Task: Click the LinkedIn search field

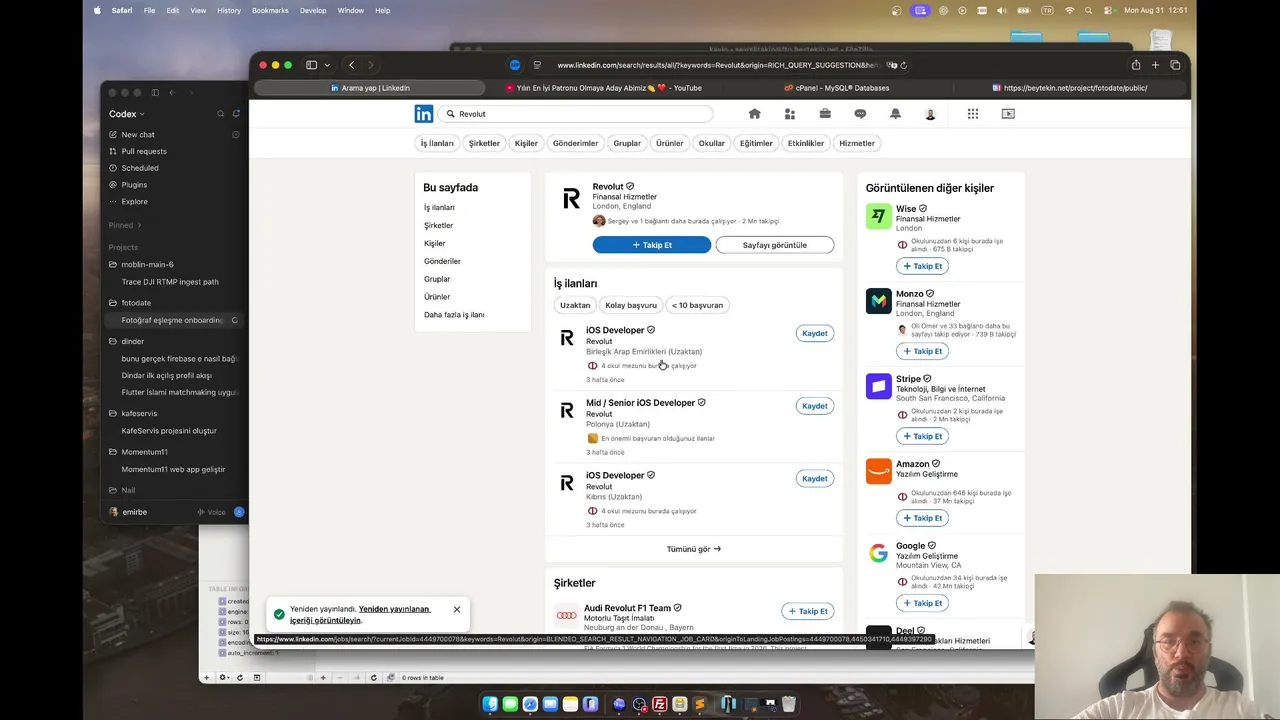Action: pos(575,114)
